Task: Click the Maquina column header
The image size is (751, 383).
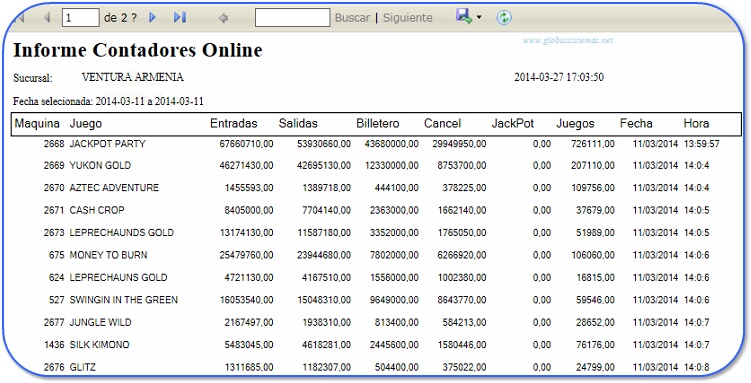Action: tap(37, 124)
